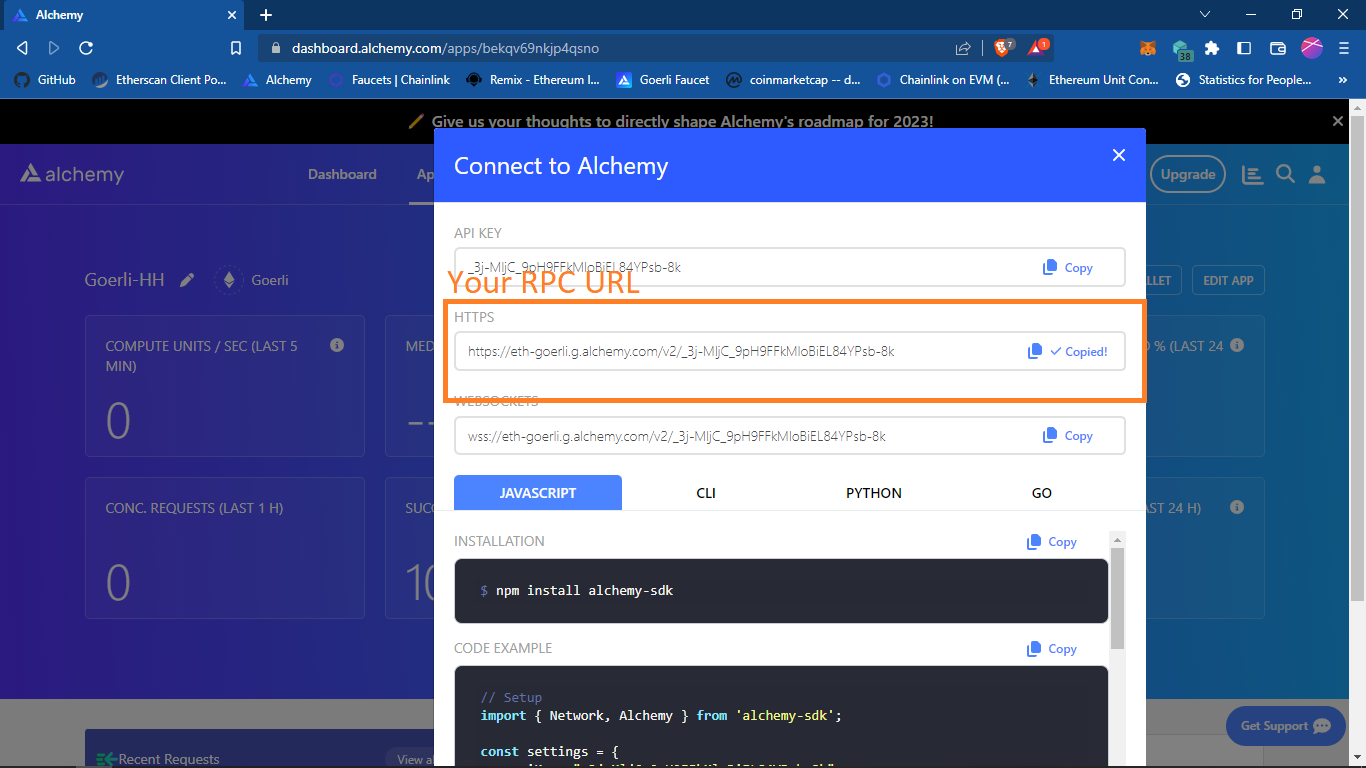Toggle the browser sidebar icon
The height and width of the screenshot is (768, 1366).
click(x=1244, y=48)
